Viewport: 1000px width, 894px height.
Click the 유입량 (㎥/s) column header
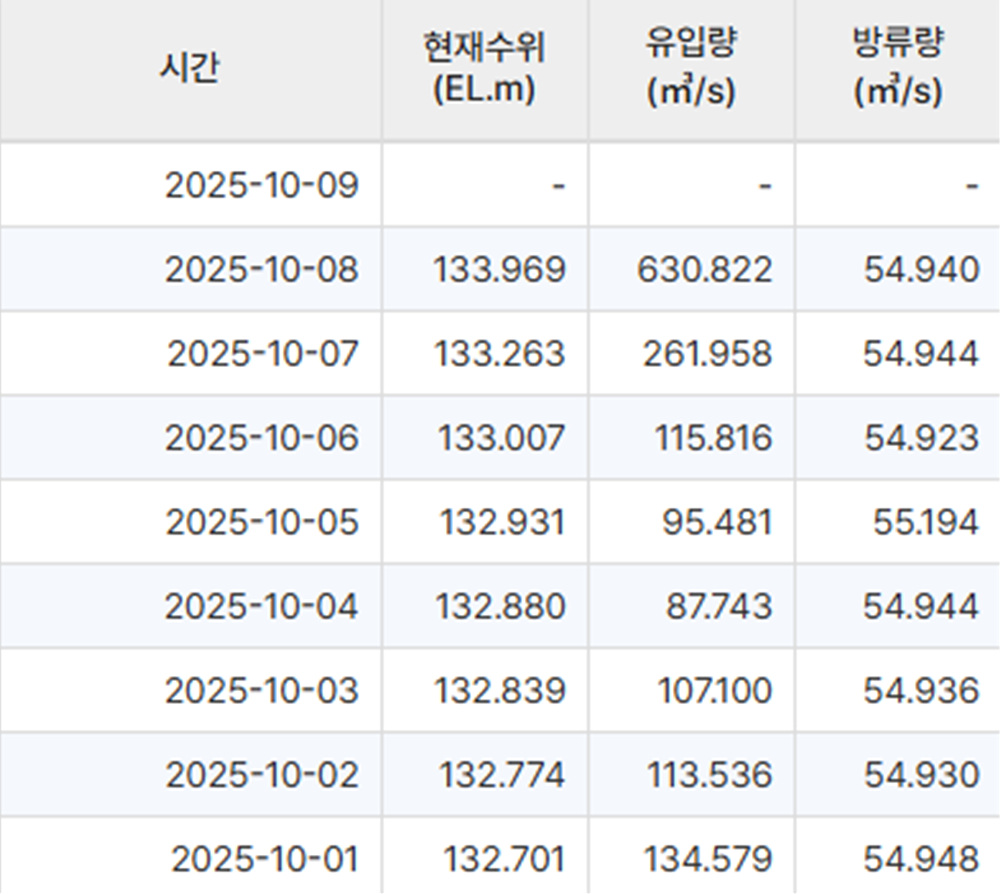coord(690,65)
